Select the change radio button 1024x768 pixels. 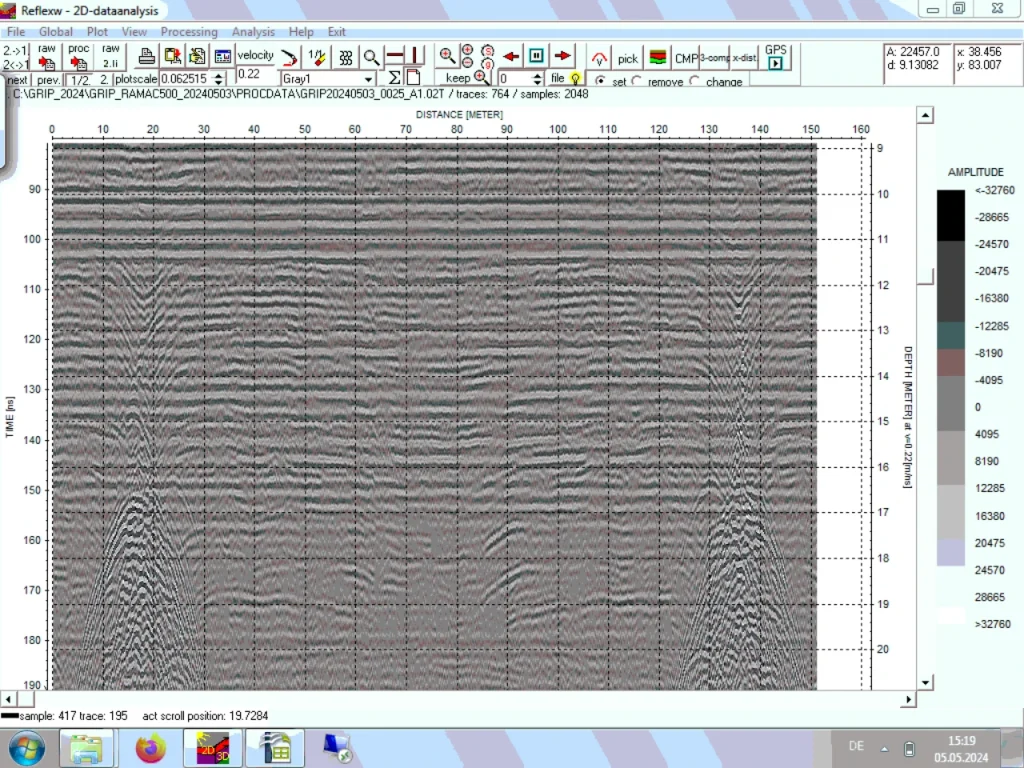(695, 81)
